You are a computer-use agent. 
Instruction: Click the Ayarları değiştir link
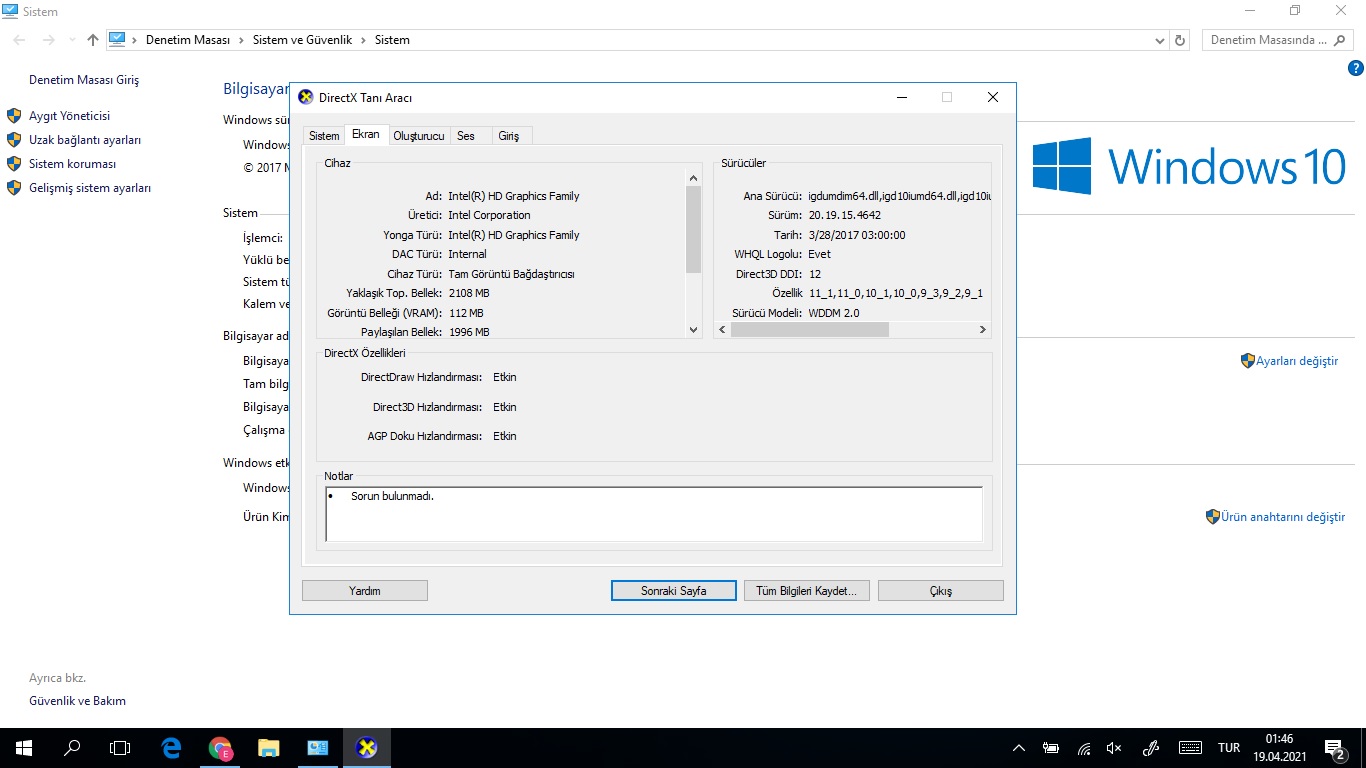pos(1297,361)
